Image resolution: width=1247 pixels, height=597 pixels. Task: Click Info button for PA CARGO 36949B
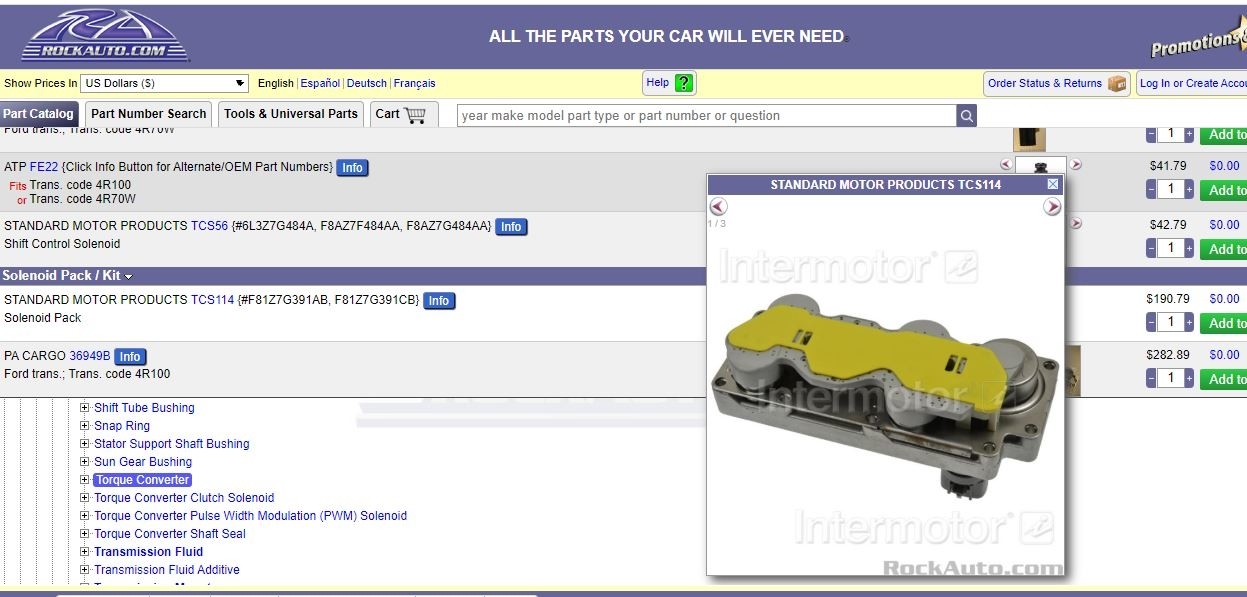tap(130, 357)
